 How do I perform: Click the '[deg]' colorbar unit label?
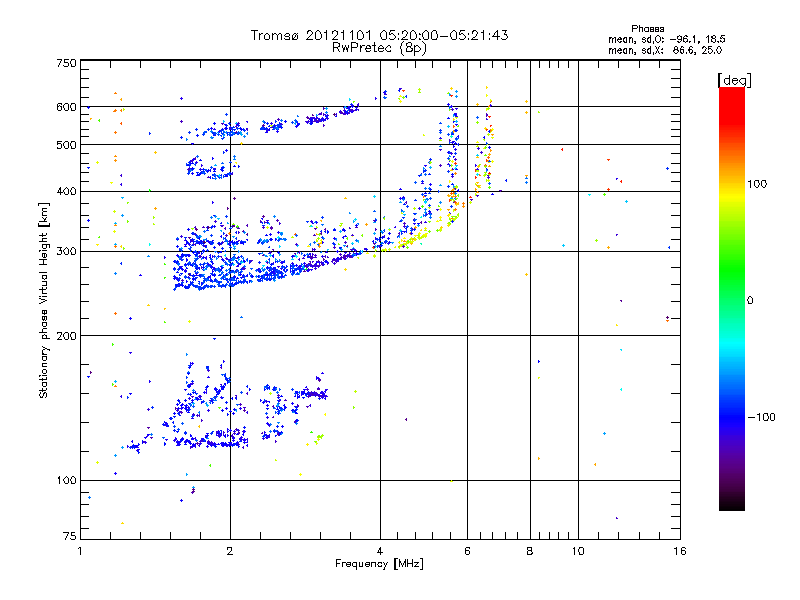point(734,80)
